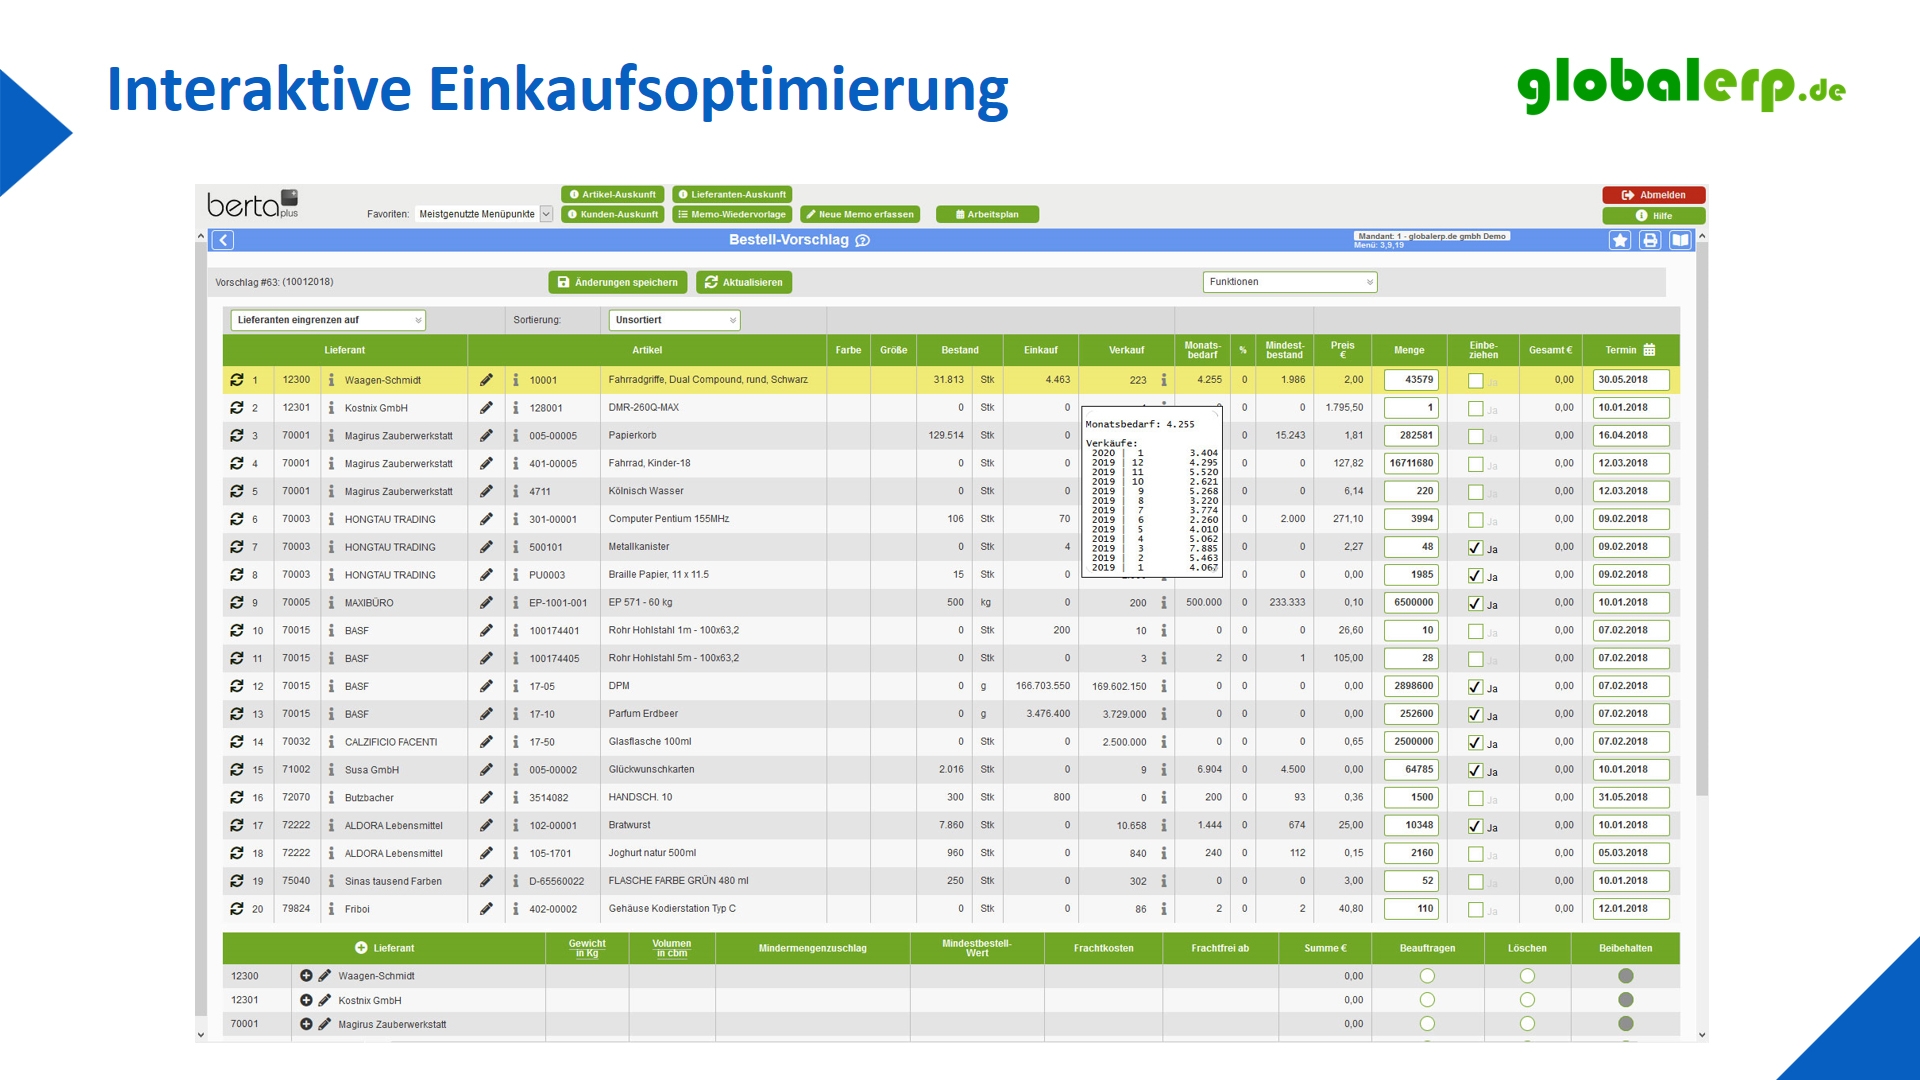This screenshot has height=1080, width=1920.
Task: Click the back arrow icon beside Bestell-Vorschlag
Action: pos(224,240)
